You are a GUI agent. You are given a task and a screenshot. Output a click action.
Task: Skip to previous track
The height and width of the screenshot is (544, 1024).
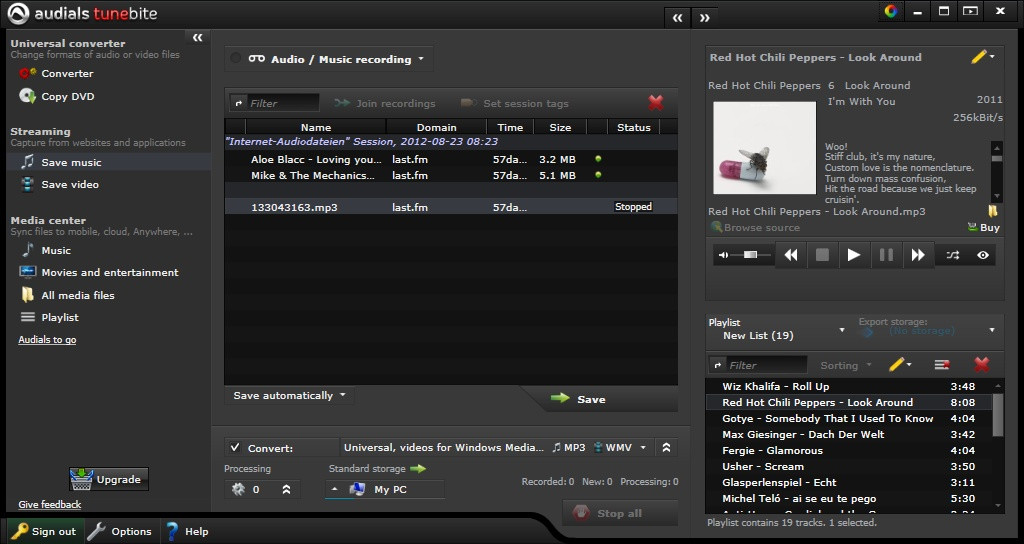[791, 255]
